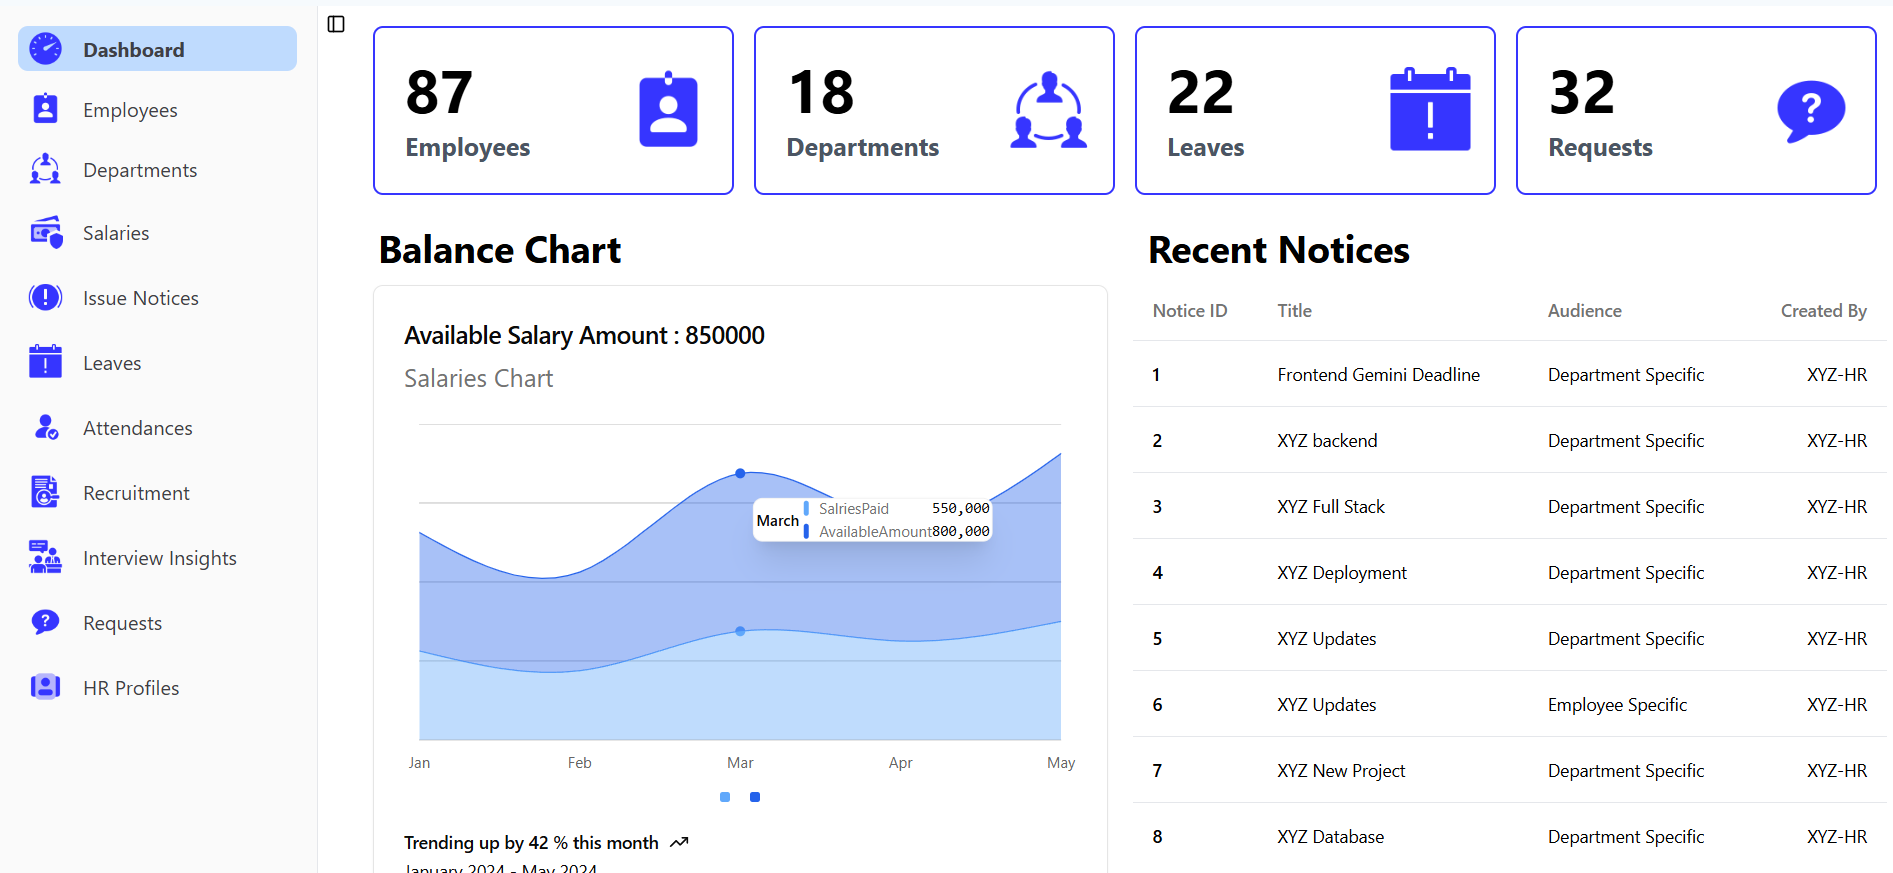This screenshot has height=873, width=1893.
Task: Open the Requests menu item
Action: [x=122, y=623]
